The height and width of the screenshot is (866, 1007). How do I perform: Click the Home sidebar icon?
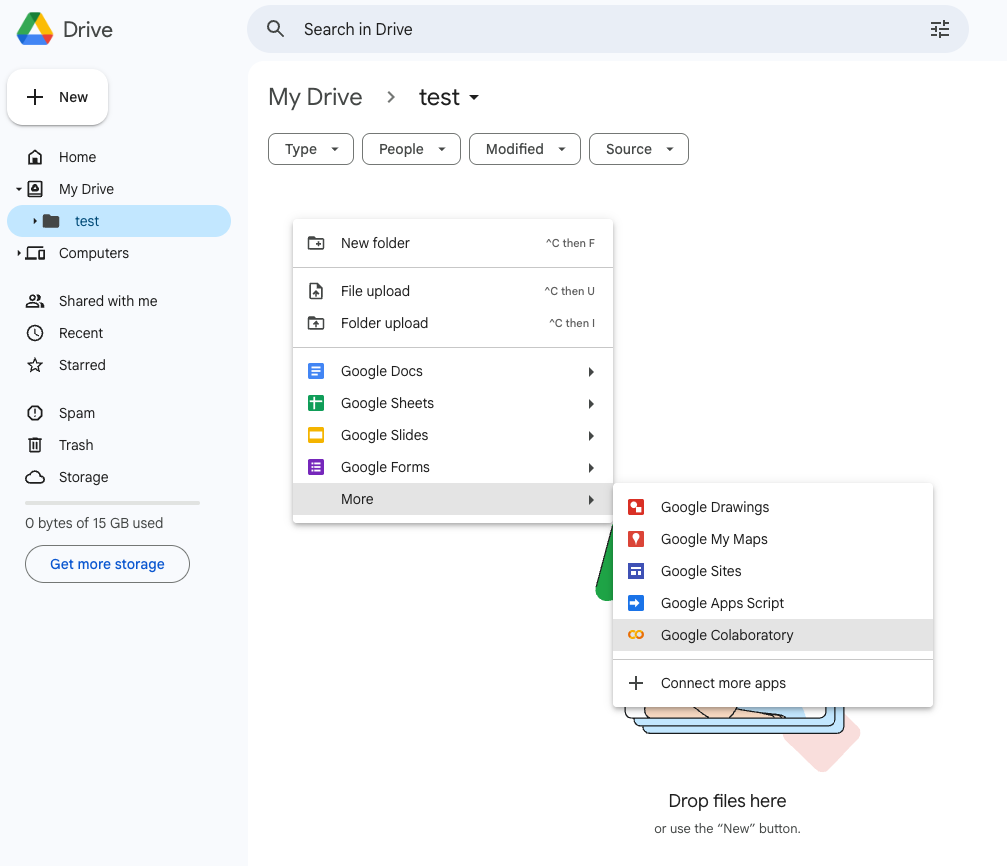click(35, 157)
